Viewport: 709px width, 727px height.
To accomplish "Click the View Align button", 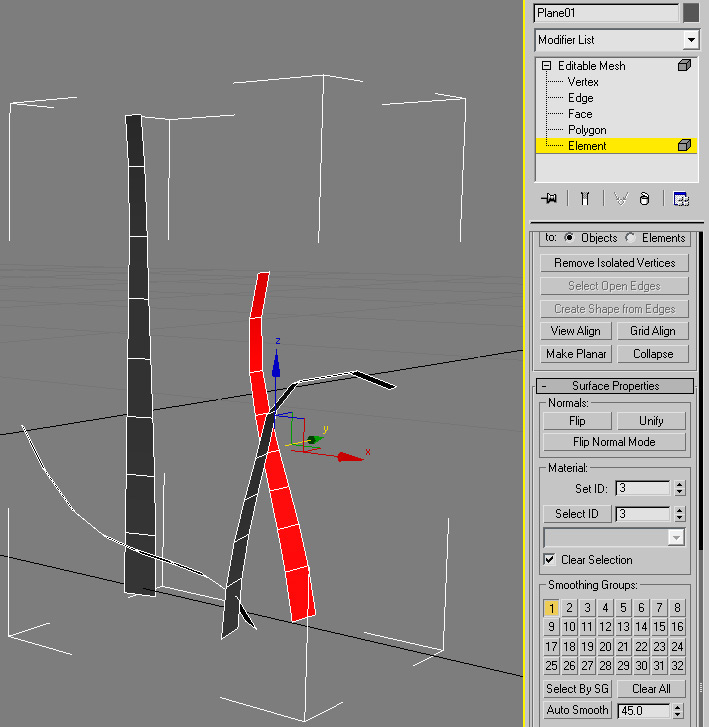I will (x=575, y=331).
